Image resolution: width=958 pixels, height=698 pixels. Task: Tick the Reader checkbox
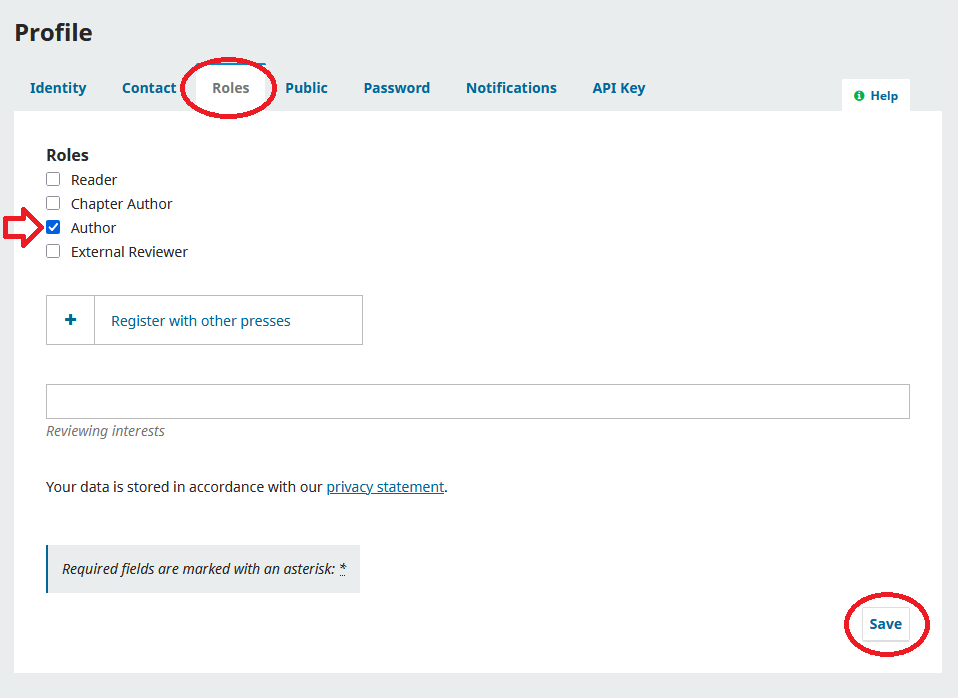point(53,180)
